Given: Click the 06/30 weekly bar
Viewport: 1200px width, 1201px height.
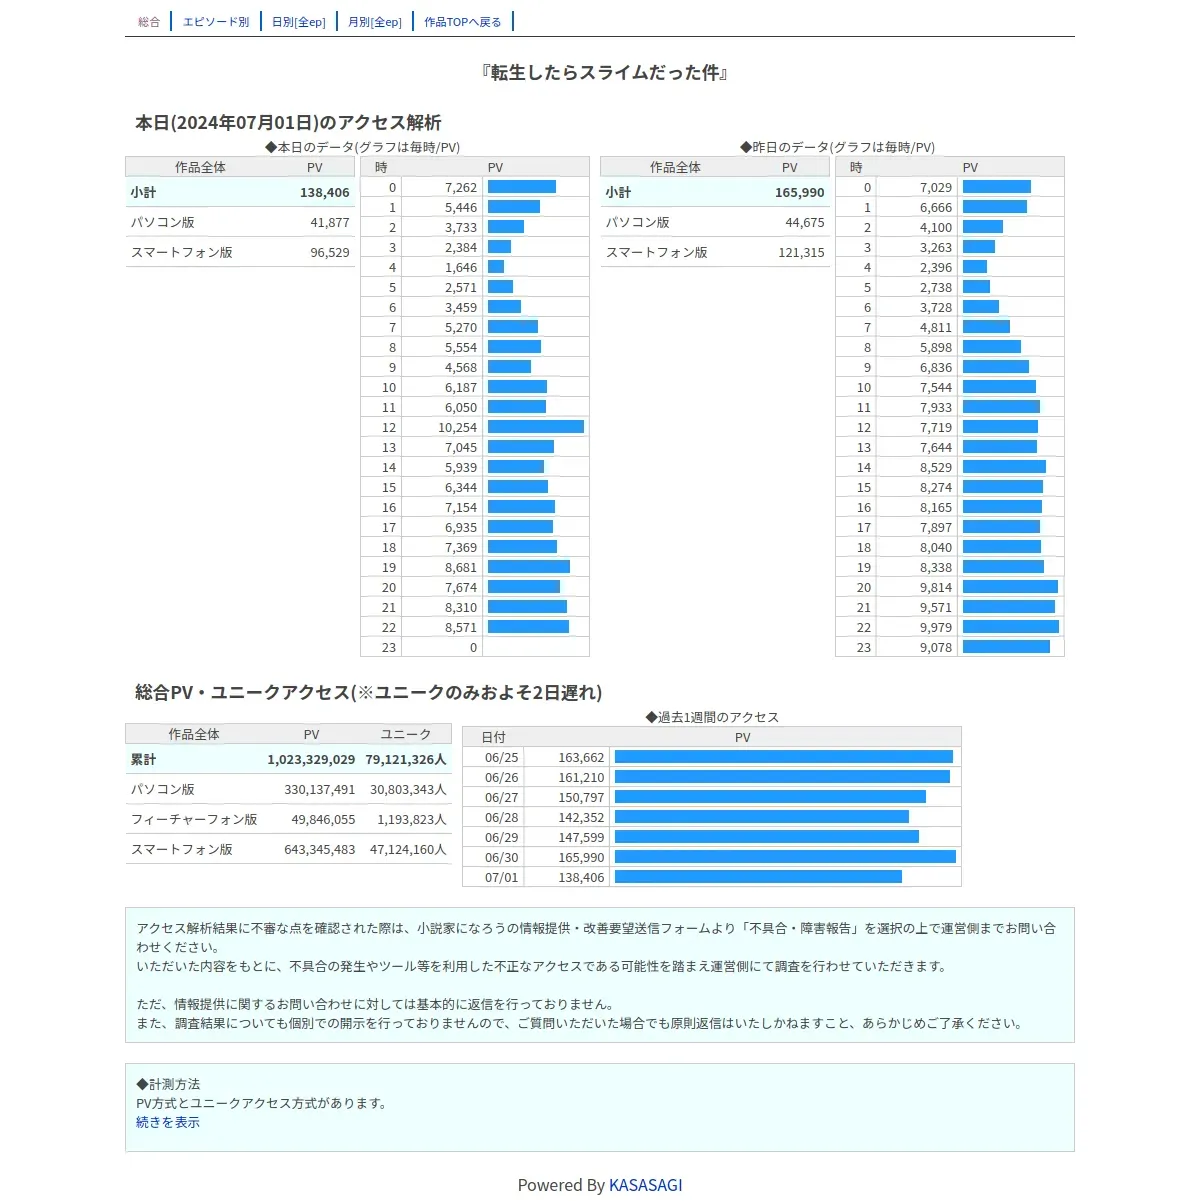Looking at the screenshot, I should click(785, 857).
